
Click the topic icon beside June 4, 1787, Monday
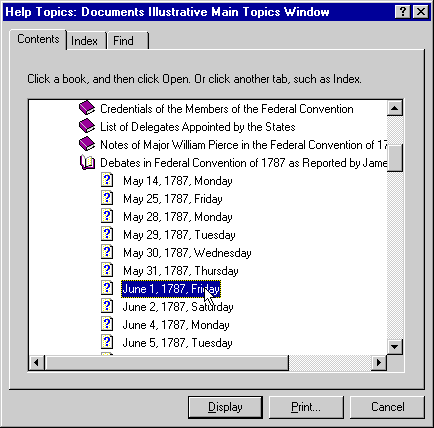tap(107, 324)
